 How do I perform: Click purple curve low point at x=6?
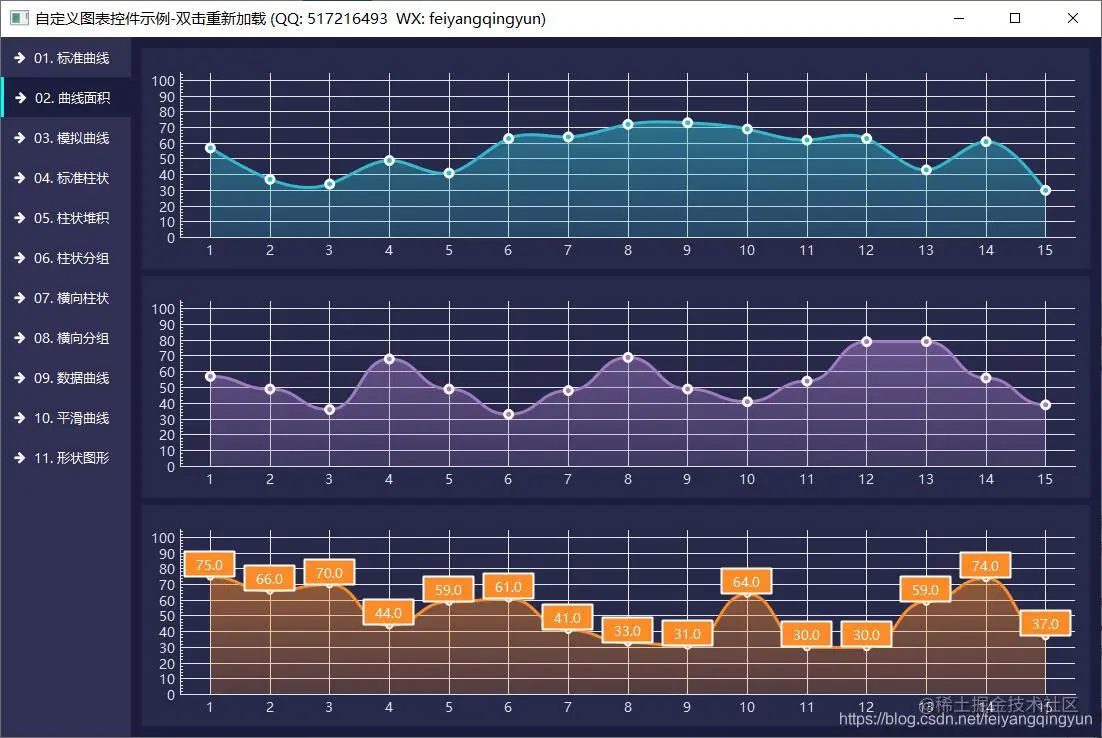(x=509, y=415)
